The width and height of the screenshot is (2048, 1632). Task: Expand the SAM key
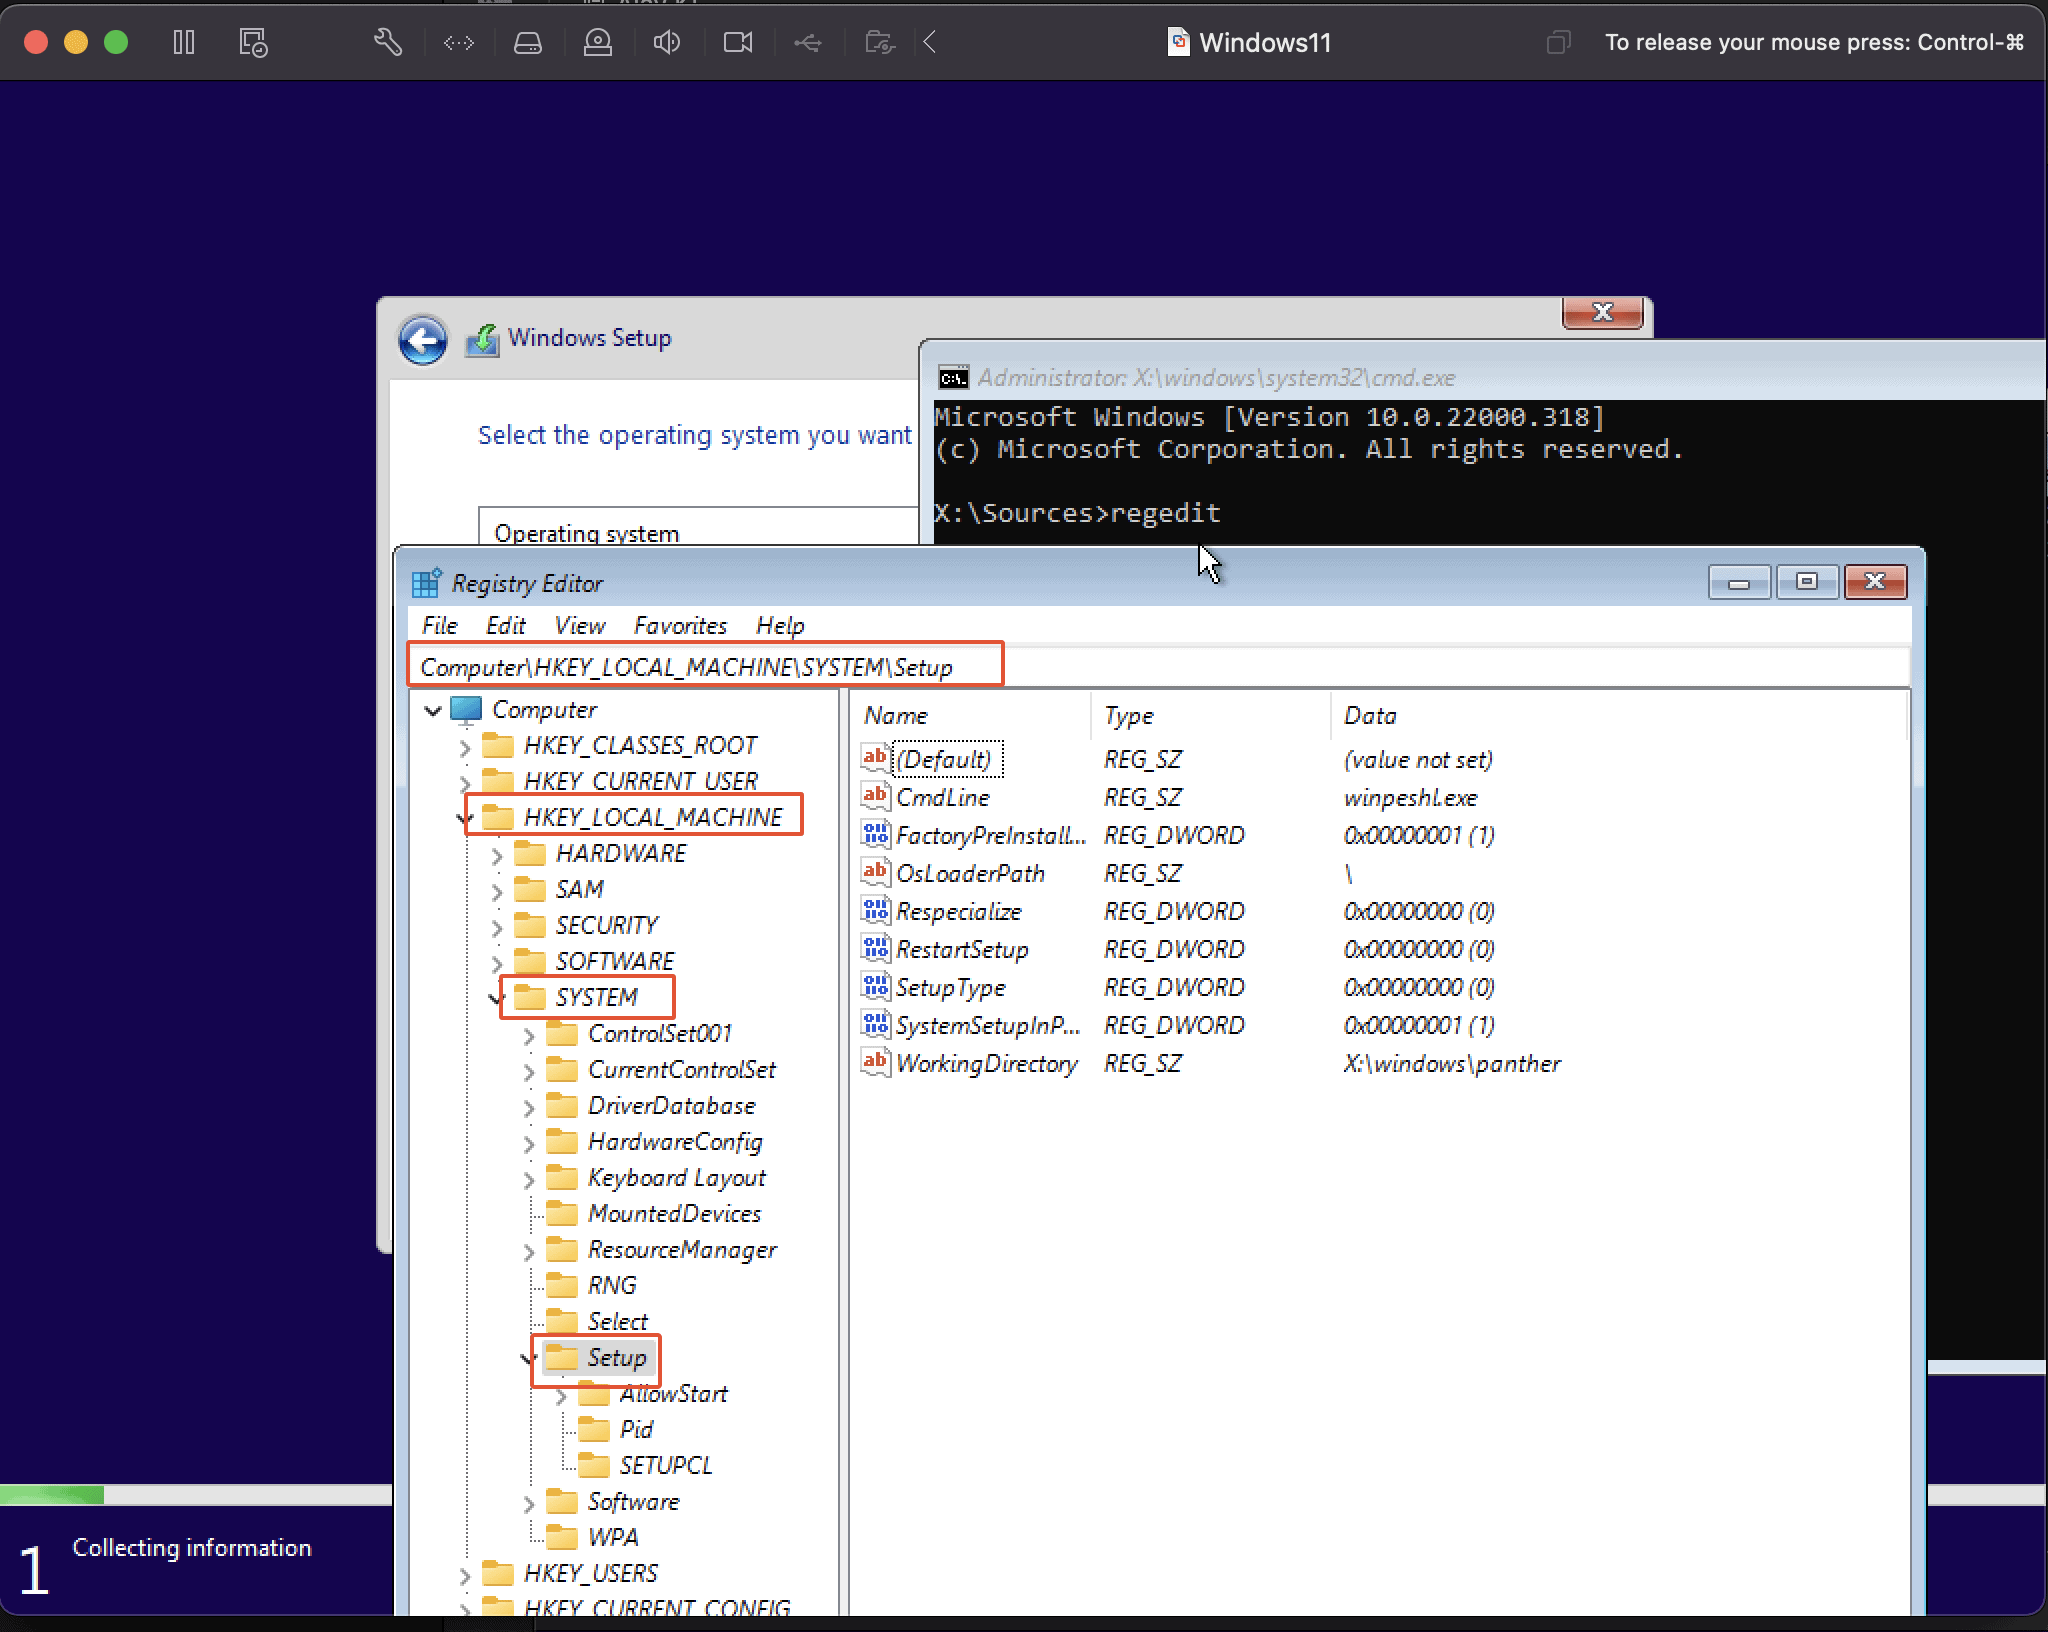pyautogui.click(x=497, y=891)
